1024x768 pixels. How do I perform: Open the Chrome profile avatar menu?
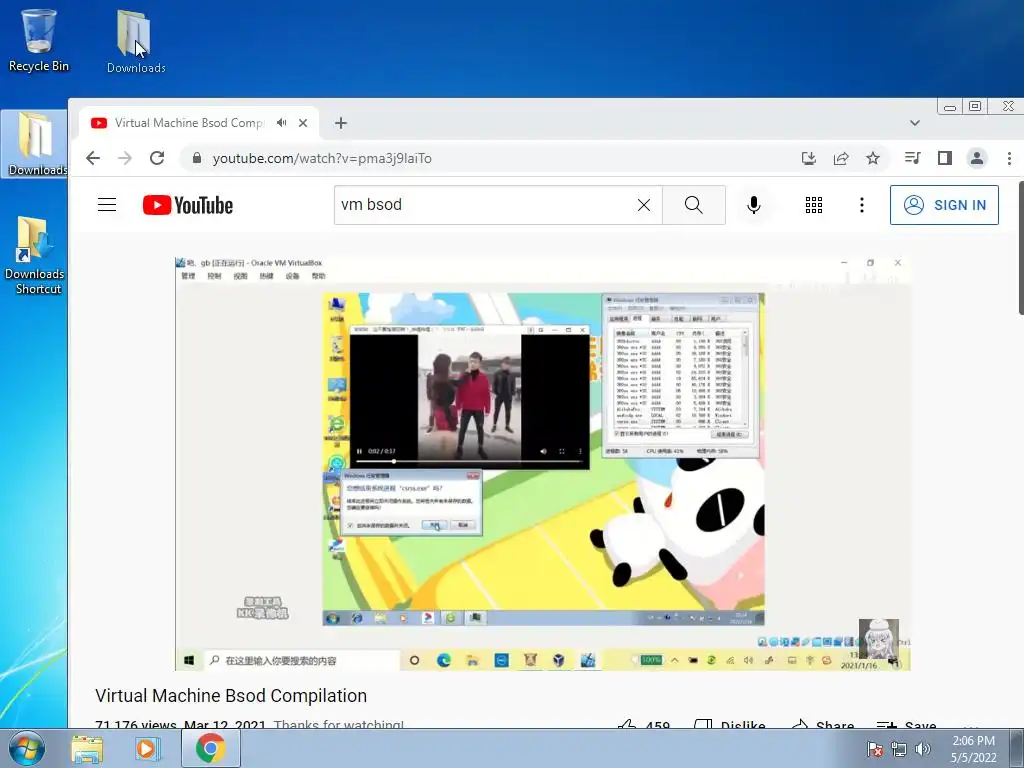pos(977,158)
